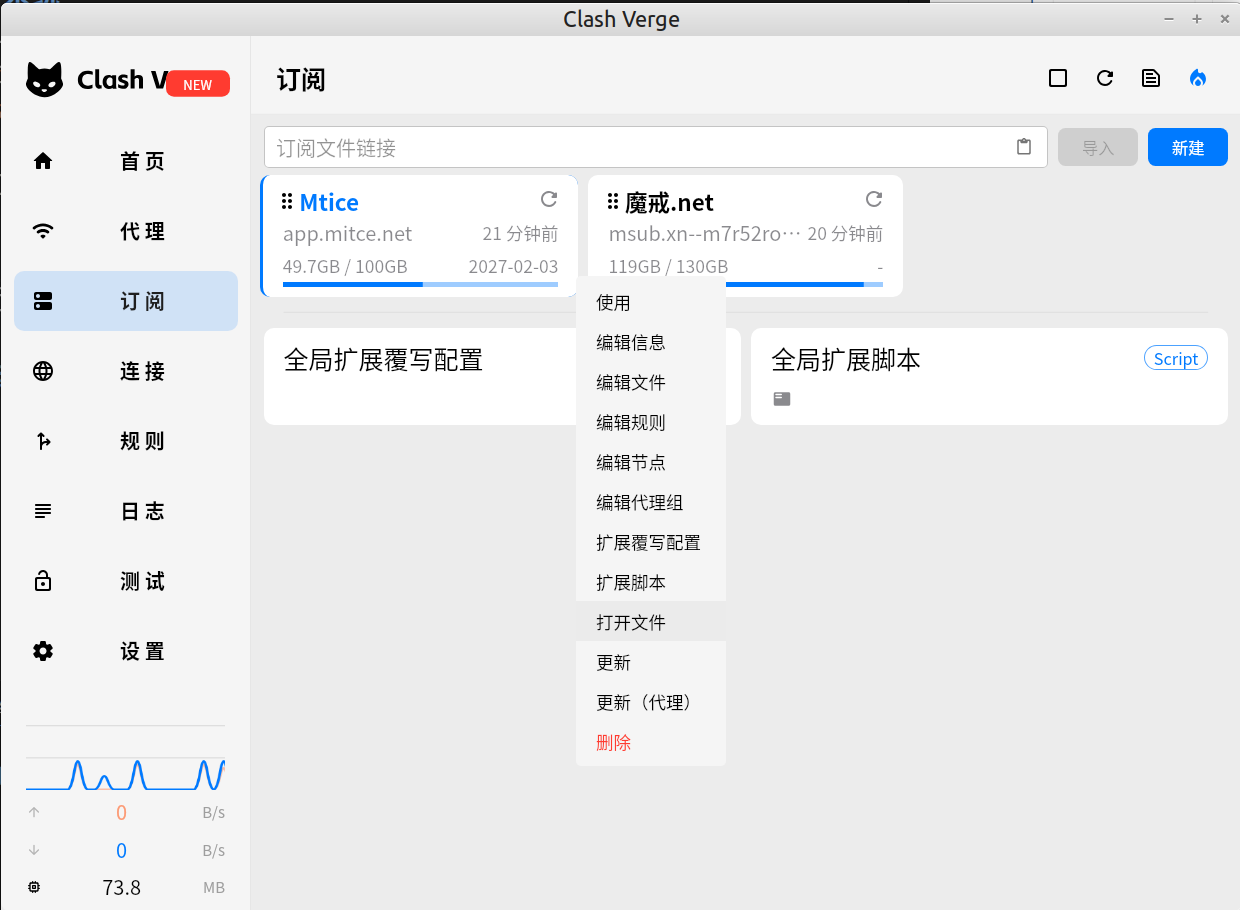Viewport: 1240px width, 910px height.
Task: Choose 编辑文件 in the context menu
Action: pyautogui.click(x=651, y=382)
